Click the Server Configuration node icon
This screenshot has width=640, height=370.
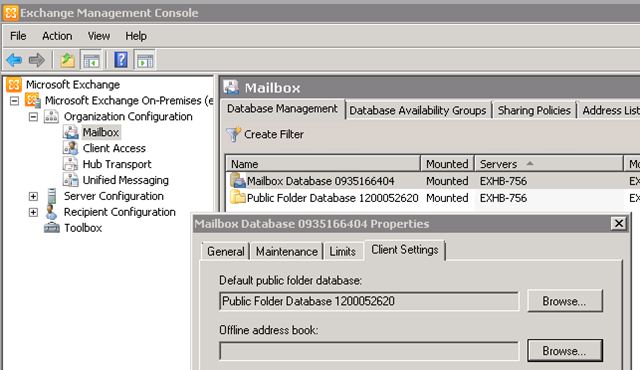51,196
